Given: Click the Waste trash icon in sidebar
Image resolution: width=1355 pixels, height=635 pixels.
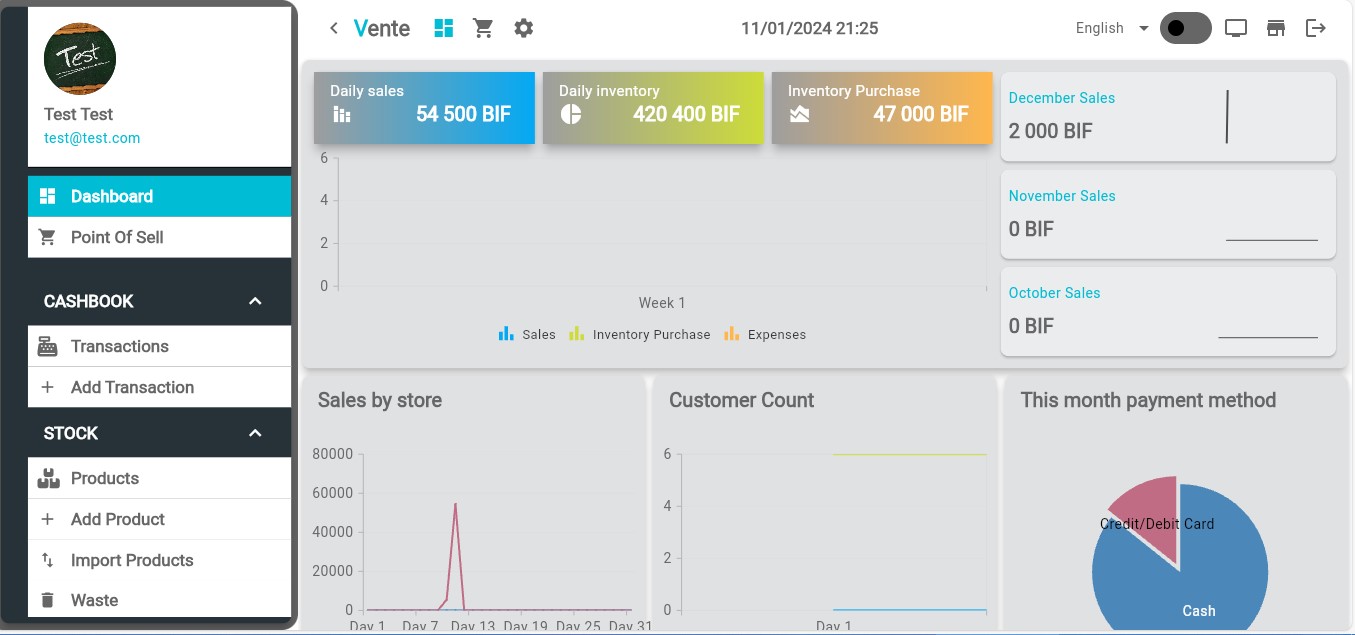Looking at the screenshot, I should point(47,599).
